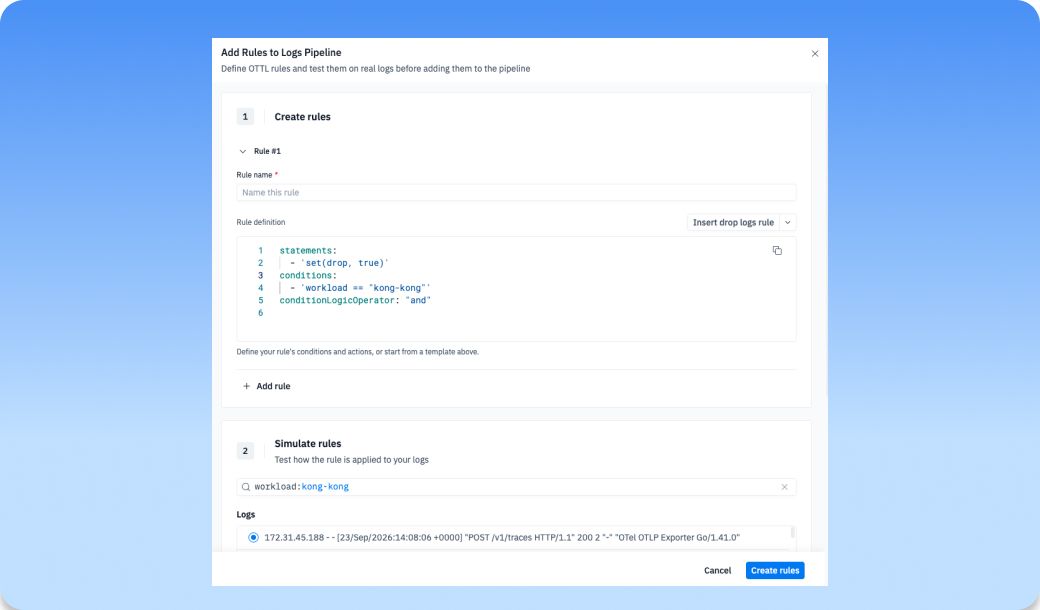Click the logs list scrollbar
The width and height of the screenshot is (1040, 610).
792,532
